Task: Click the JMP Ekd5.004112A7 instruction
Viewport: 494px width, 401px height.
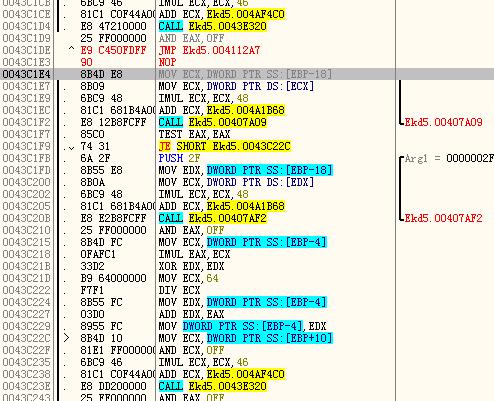Action: tap(209, 50)
